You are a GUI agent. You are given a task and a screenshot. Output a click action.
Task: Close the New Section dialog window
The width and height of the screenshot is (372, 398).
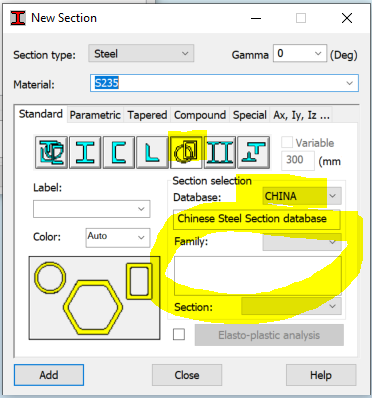[x=347, y=18]
